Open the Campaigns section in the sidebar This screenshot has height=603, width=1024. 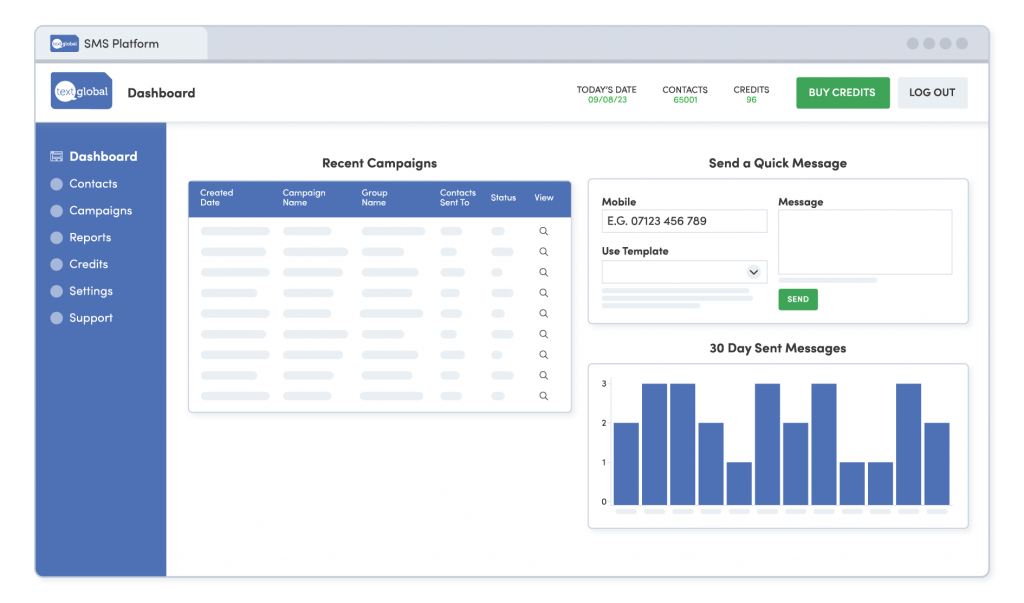point(100,211)
